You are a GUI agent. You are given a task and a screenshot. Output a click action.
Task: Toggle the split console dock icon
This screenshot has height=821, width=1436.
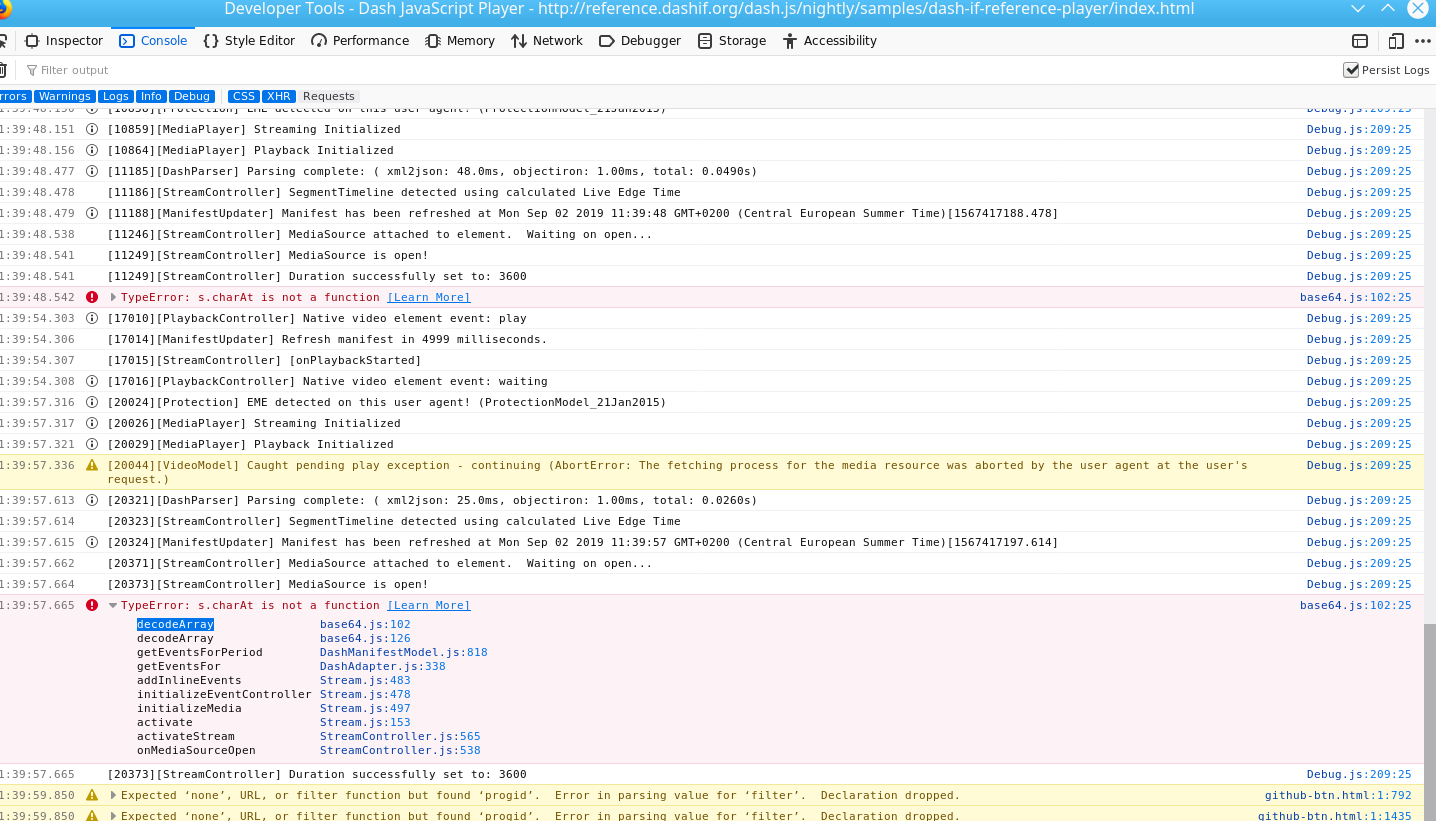point(1360,41)
